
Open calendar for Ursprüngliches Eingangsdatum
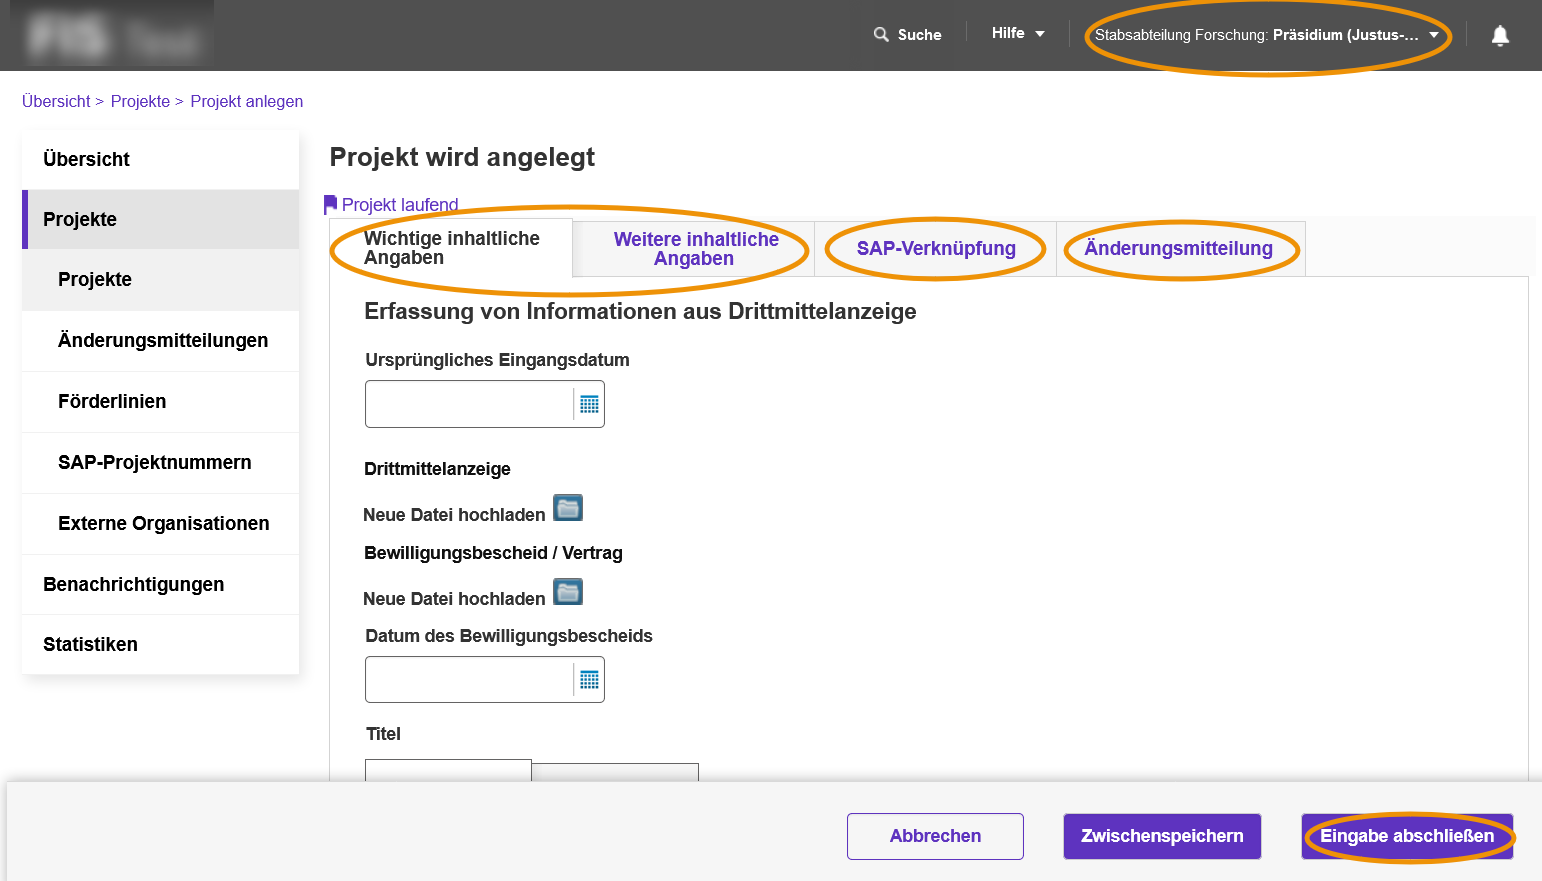coord(589,404)
